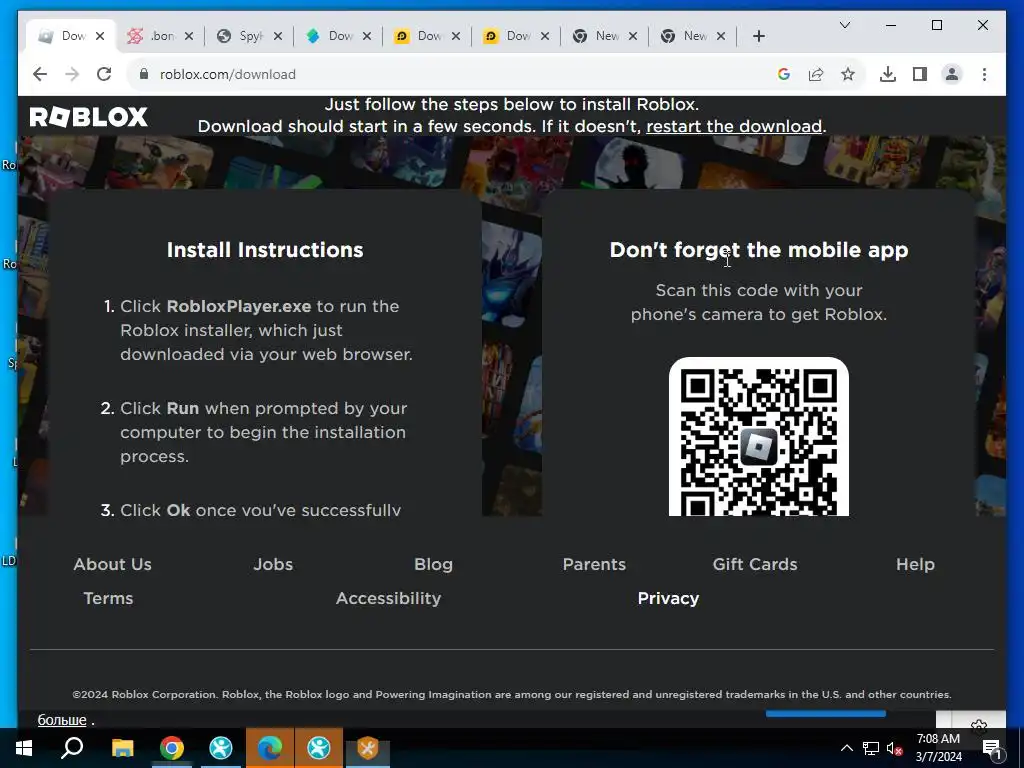Screen dimensions: 1024x768
Task: Click the lock icon in address bar
Action: [x=144, y=74]
